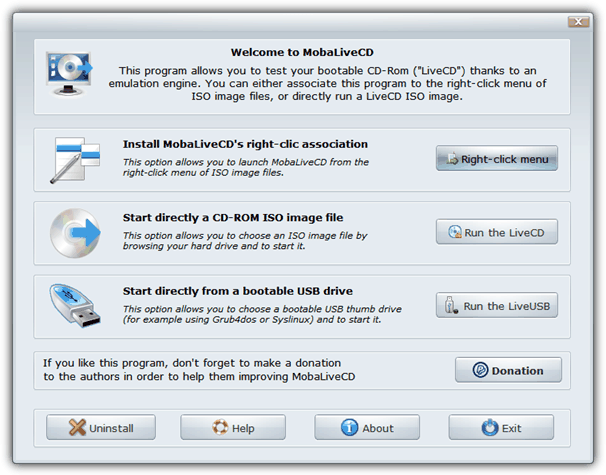Open the Donation button
This screenshot has width=606, height=475.
coord(508,370)
